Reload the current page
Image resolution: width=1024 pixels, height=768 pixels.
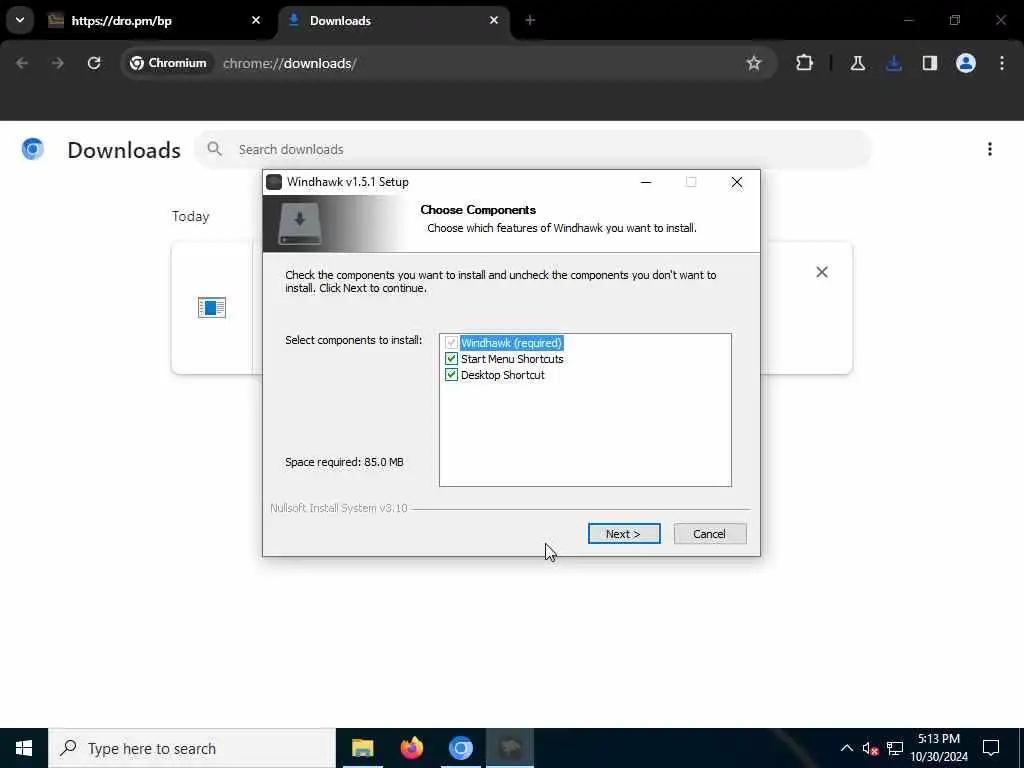[94, 63]
